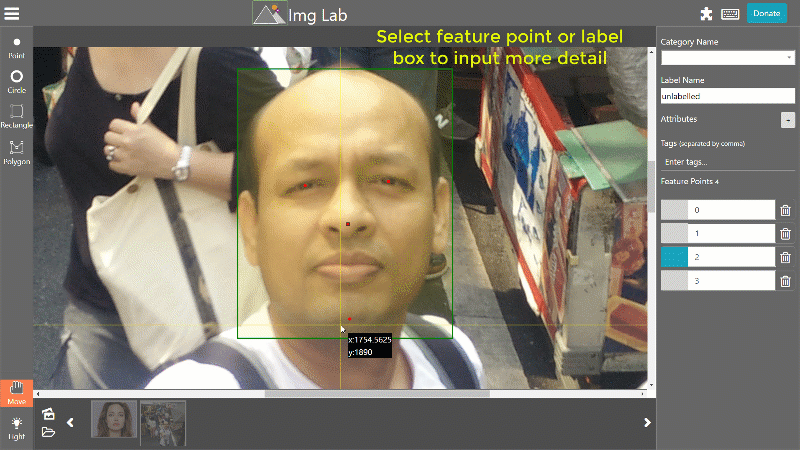Select the Polygon tool
This screenshot has width=800, height=450.
[16, 153]
